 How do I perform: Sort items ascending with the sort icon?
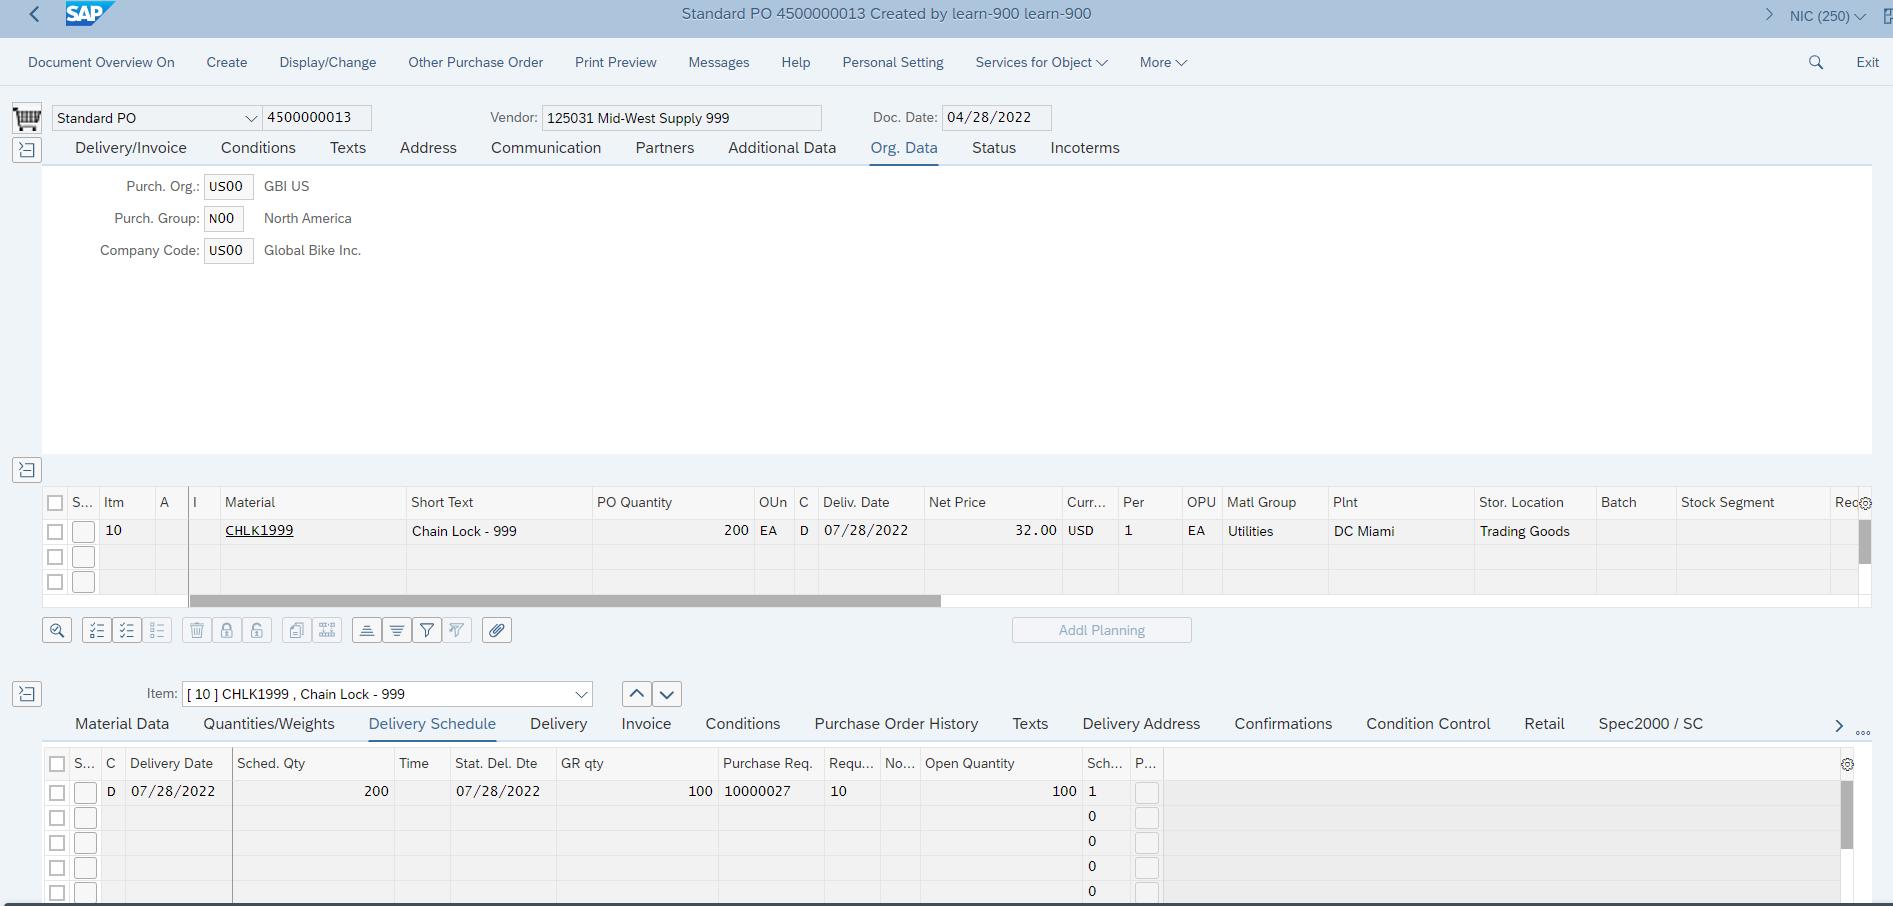click(x=366, y=630)
